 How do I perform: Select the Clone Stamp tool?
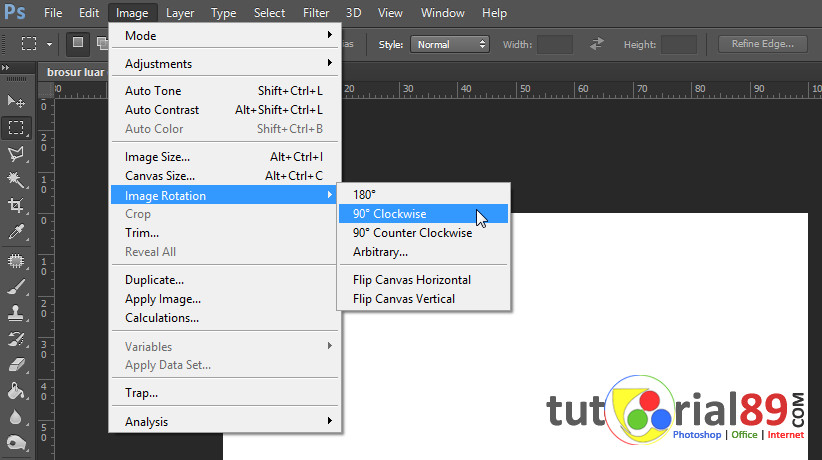point(16,313)
